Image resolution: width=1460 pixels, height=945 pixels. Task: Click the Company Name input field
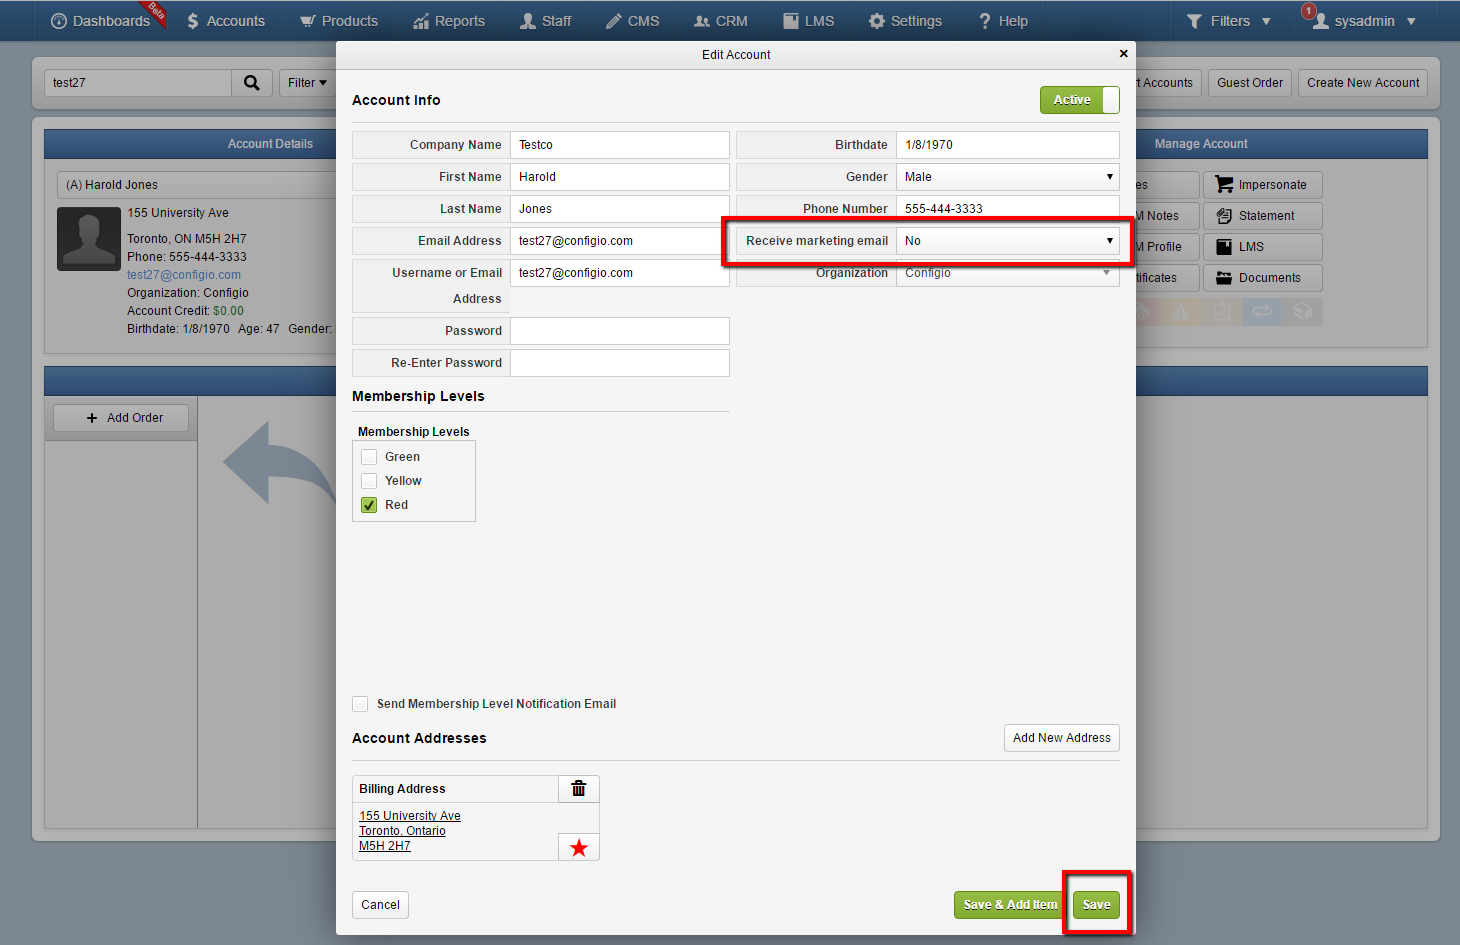(x=620, y=145)
